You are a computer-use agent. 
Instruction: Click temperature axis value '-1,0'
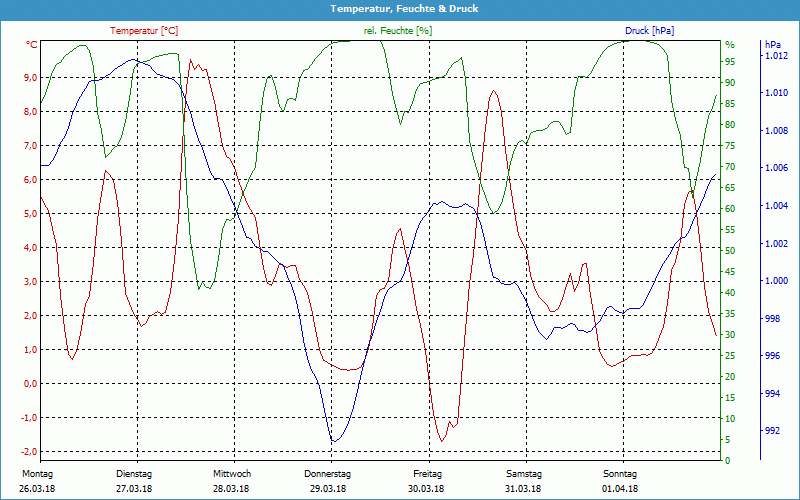(29, 418)
